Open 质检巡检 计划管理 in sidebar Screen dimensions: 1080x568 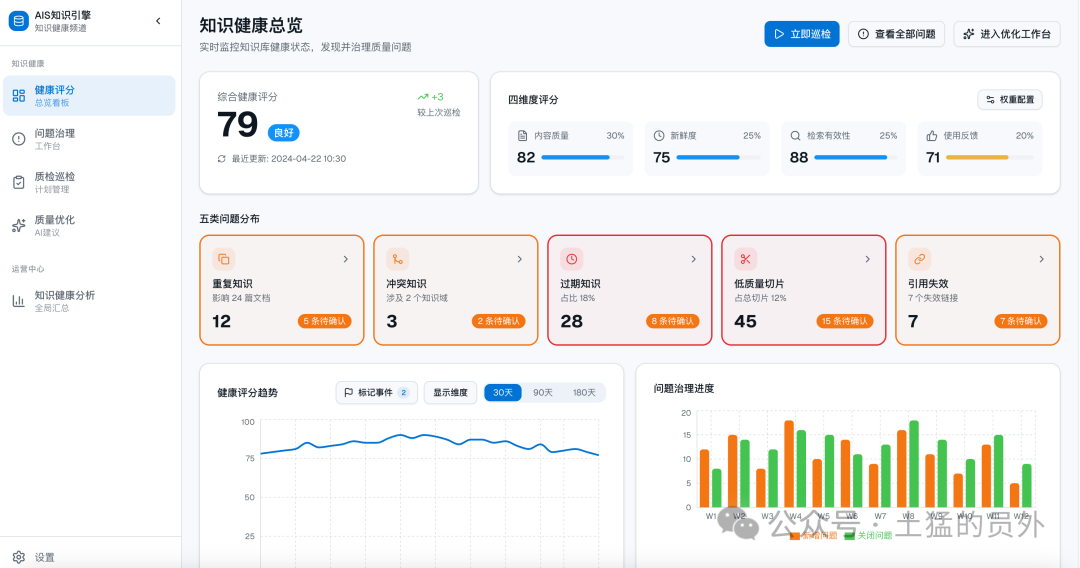coord(90,182)
